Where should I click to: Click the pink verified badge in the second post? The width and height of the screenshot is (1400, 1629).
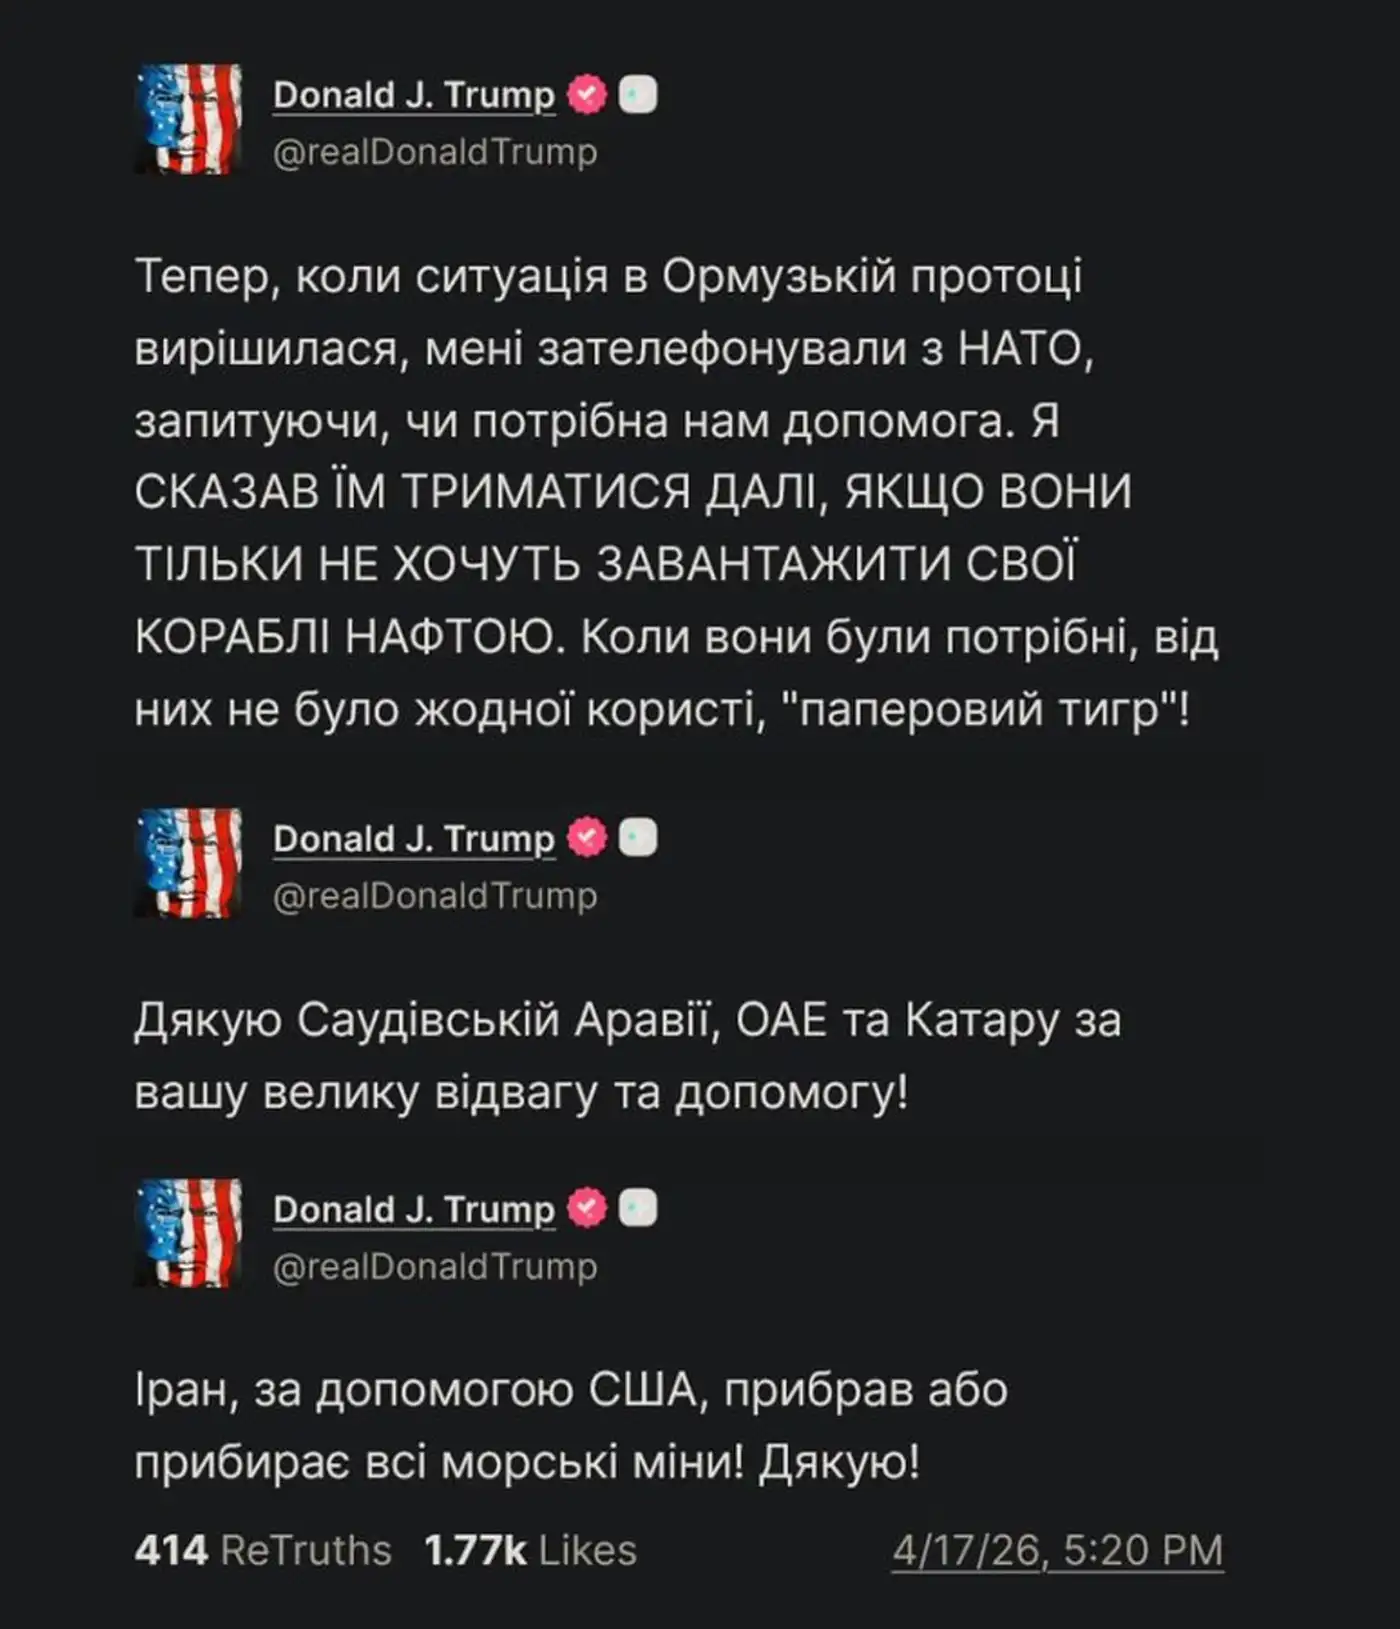(587, 838)
